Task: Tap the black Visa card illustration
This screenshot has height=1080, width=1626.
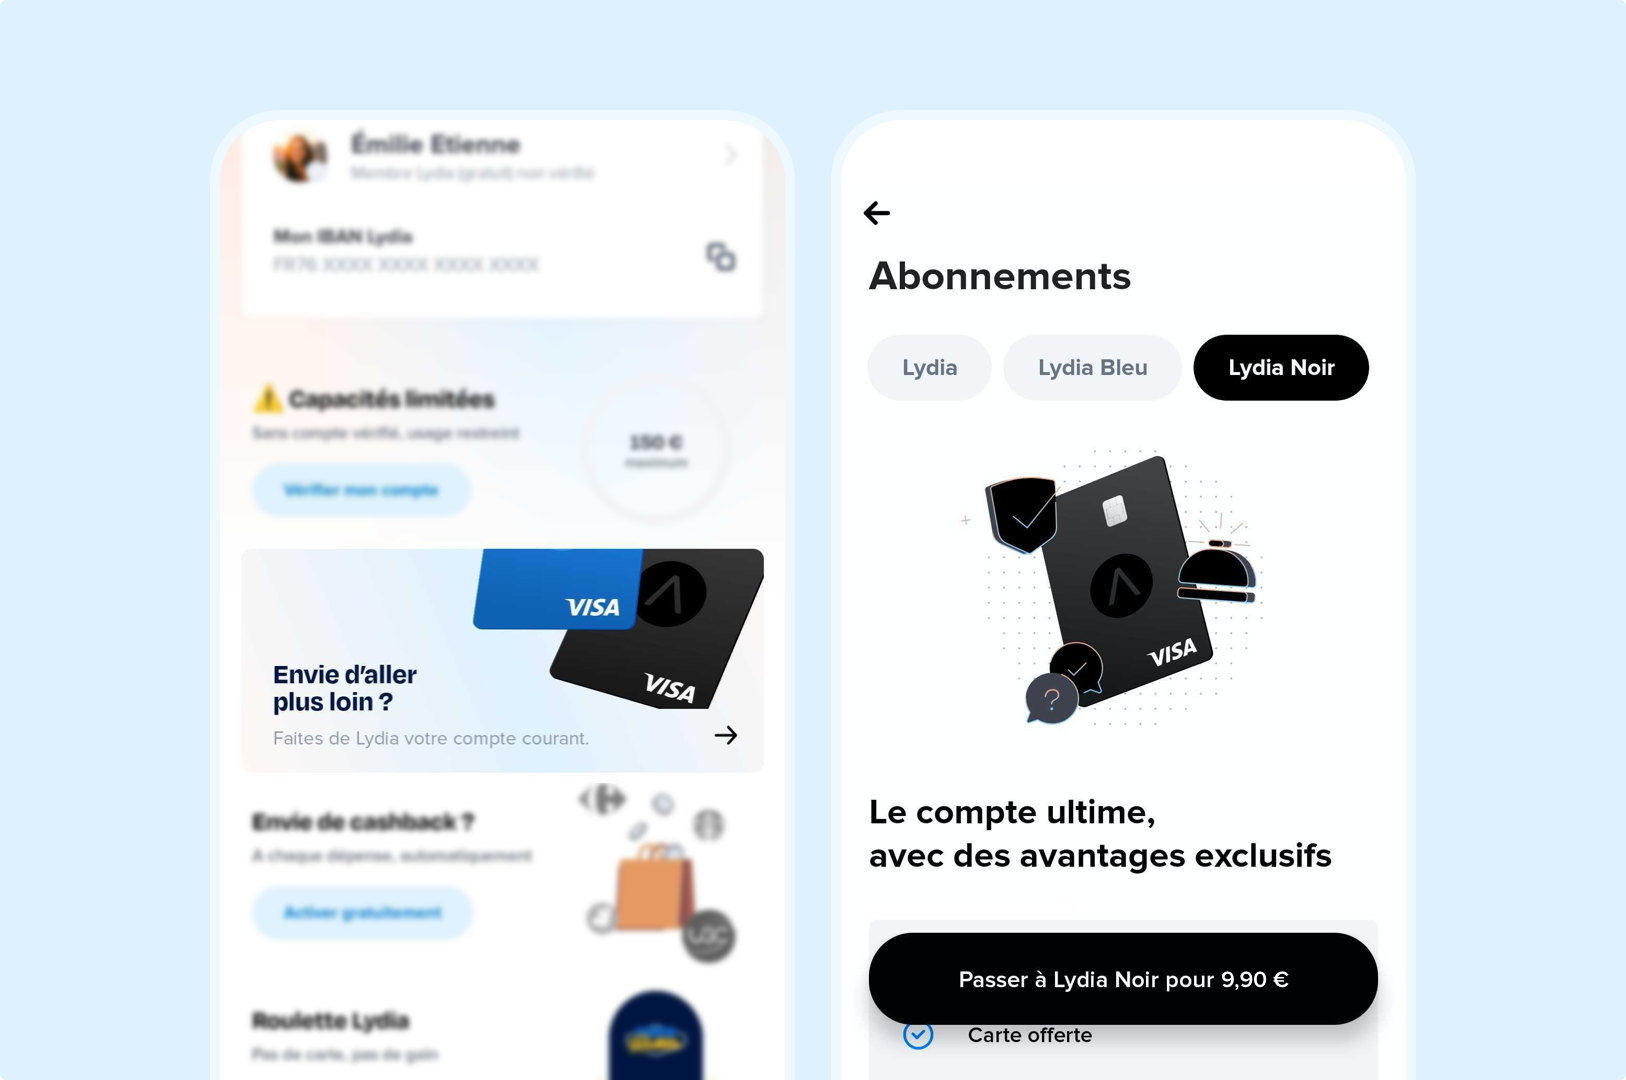Action: [1127, 582]
